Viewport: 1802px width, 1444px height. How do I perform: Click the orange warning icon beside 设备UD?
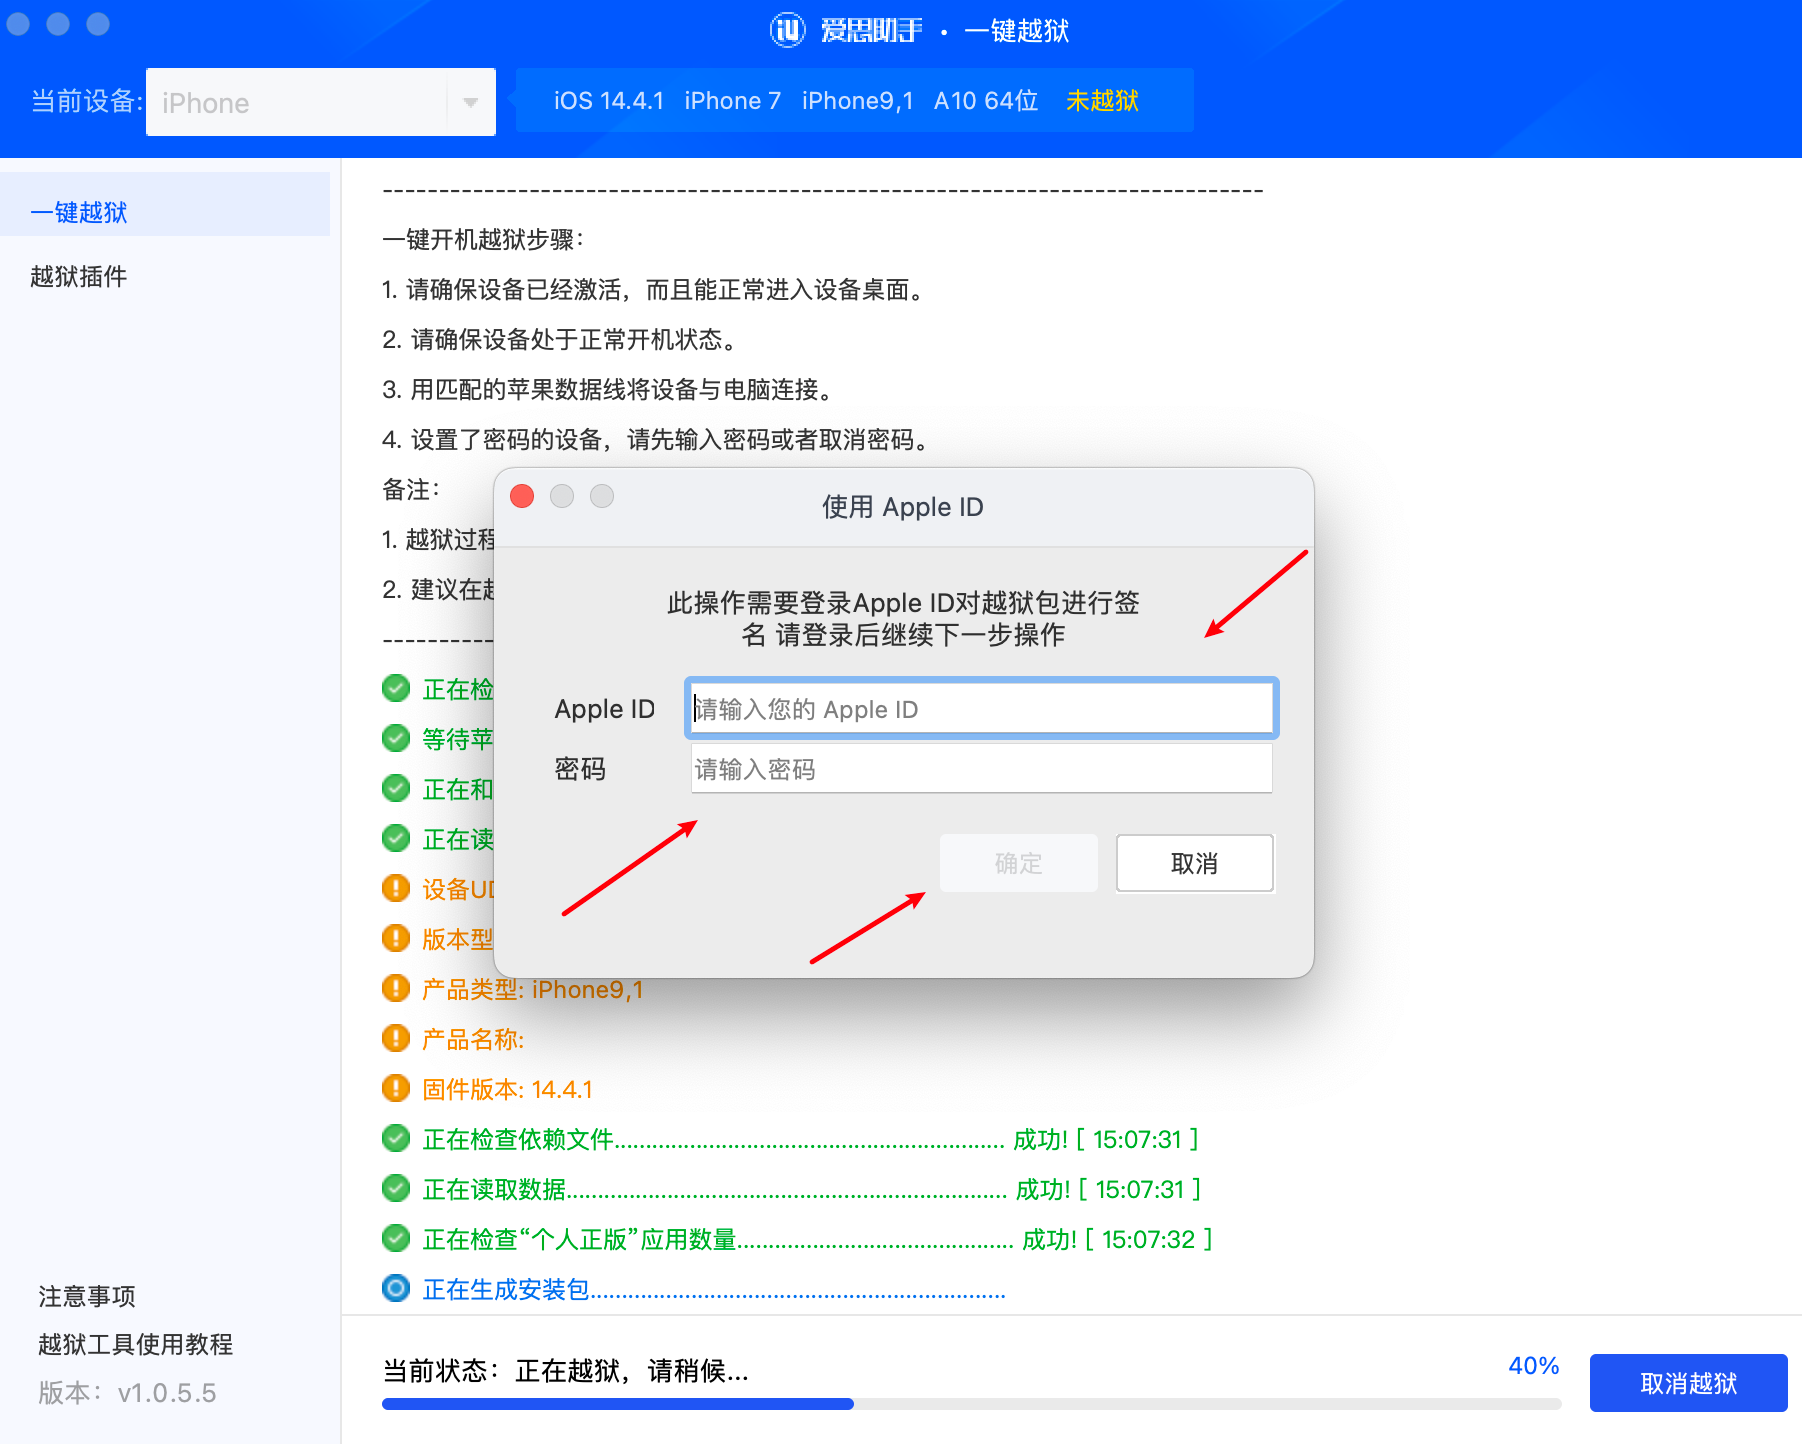pyautogui.click(x=396, y=888)
